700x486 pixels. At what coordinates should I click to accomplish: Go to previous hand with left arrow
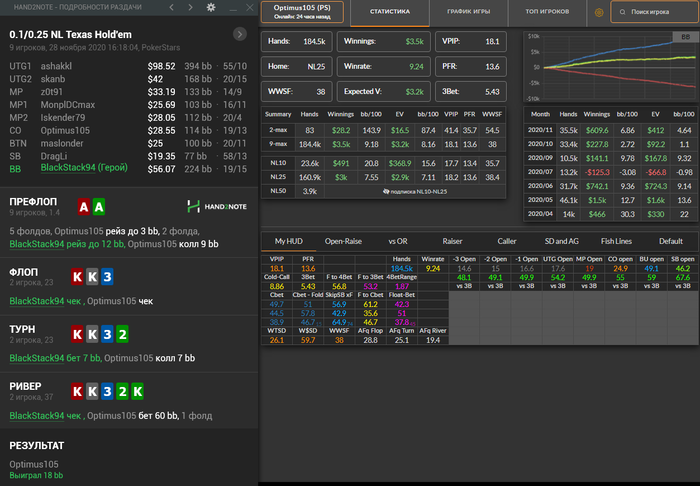[x=172, y=7]
